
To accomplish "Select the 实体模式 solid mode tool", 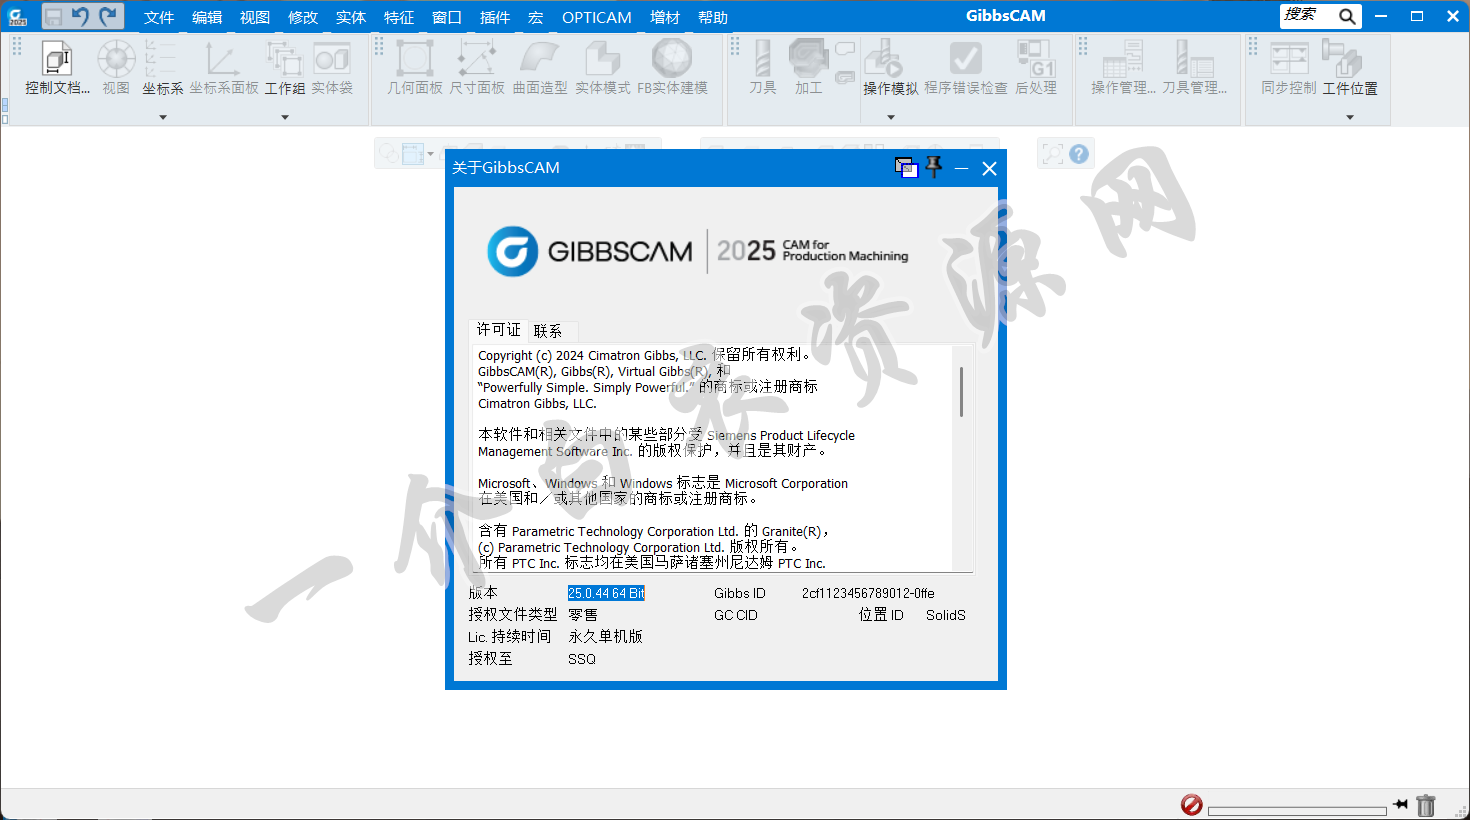I will tap(603, 68).
